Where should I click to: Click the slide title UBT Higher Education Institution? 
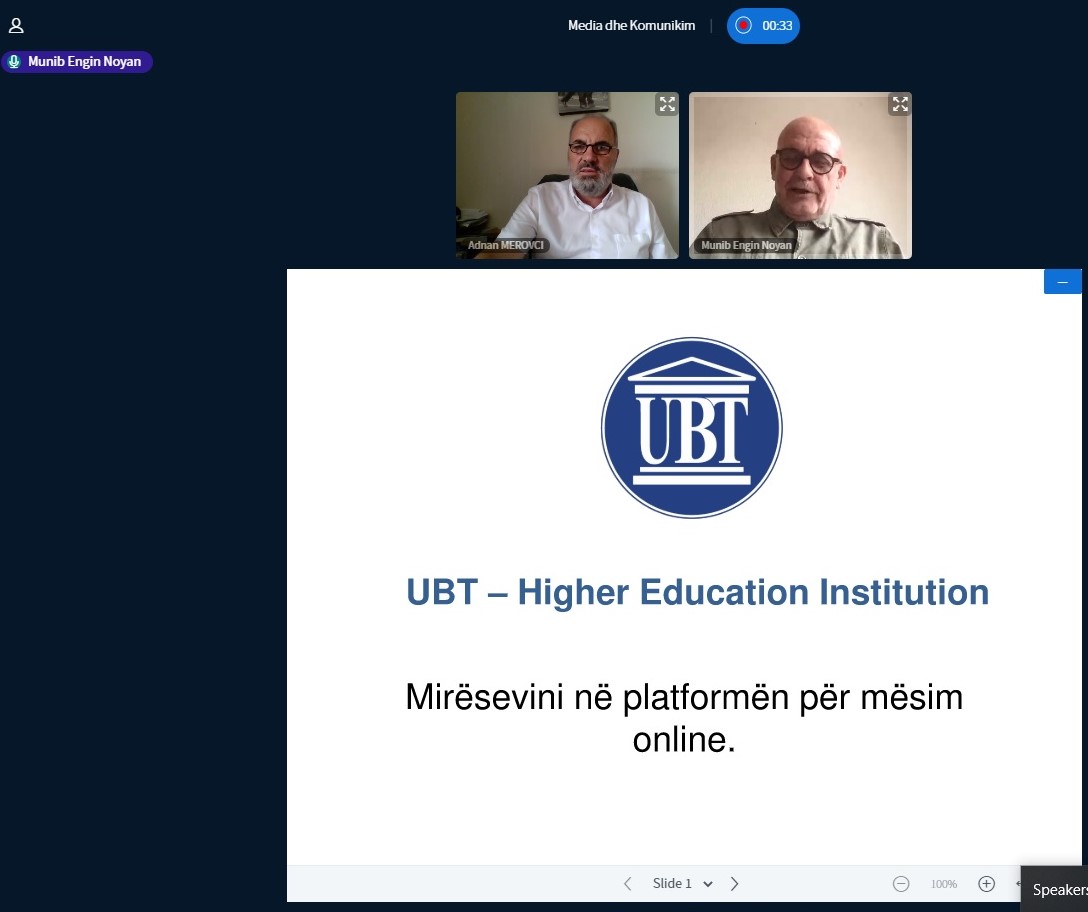[x=697, y=592]
